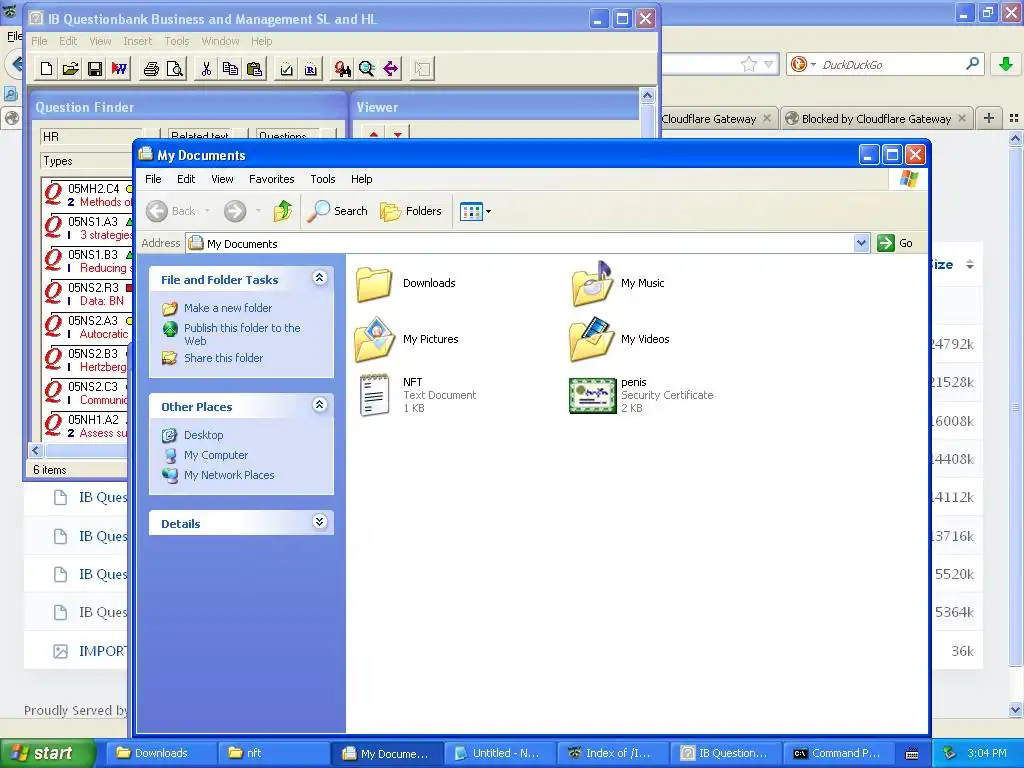The height and width of the screenshot is (768, 1024).
Task: Select the NFT text document
Action: pos(415,395)
